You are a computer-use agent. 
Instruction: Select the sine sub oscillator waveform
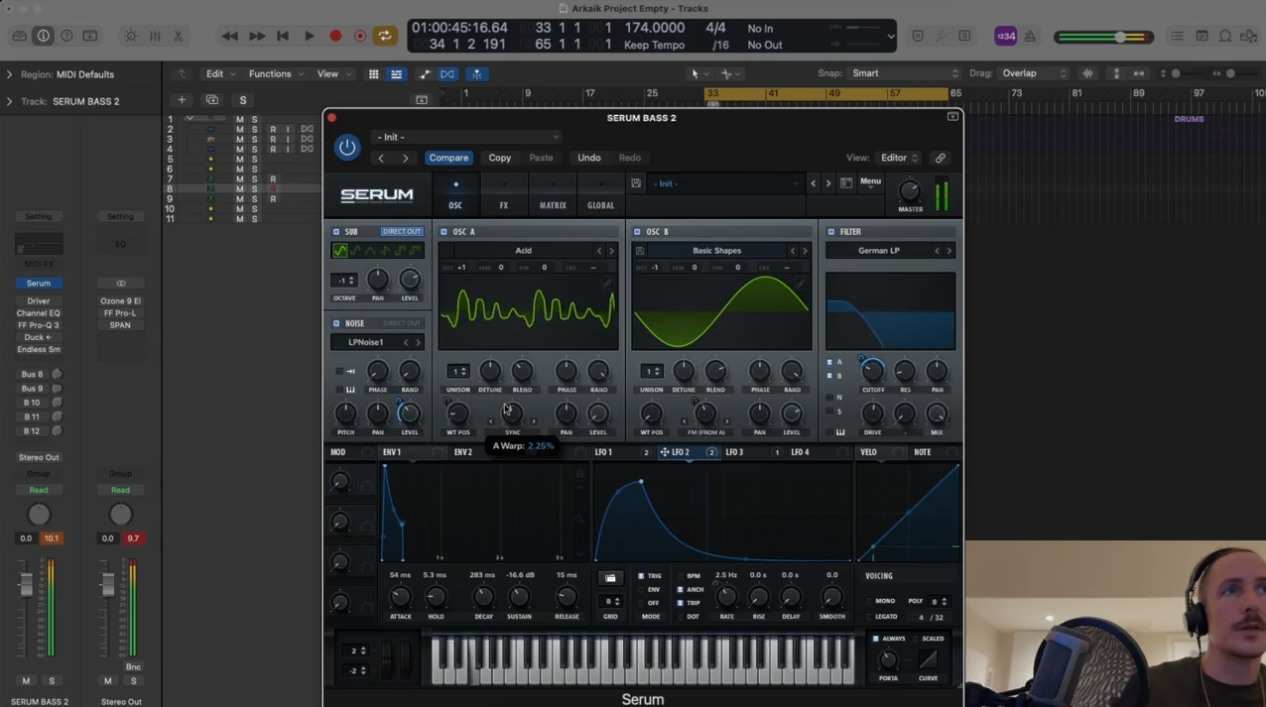coord(341,251)
